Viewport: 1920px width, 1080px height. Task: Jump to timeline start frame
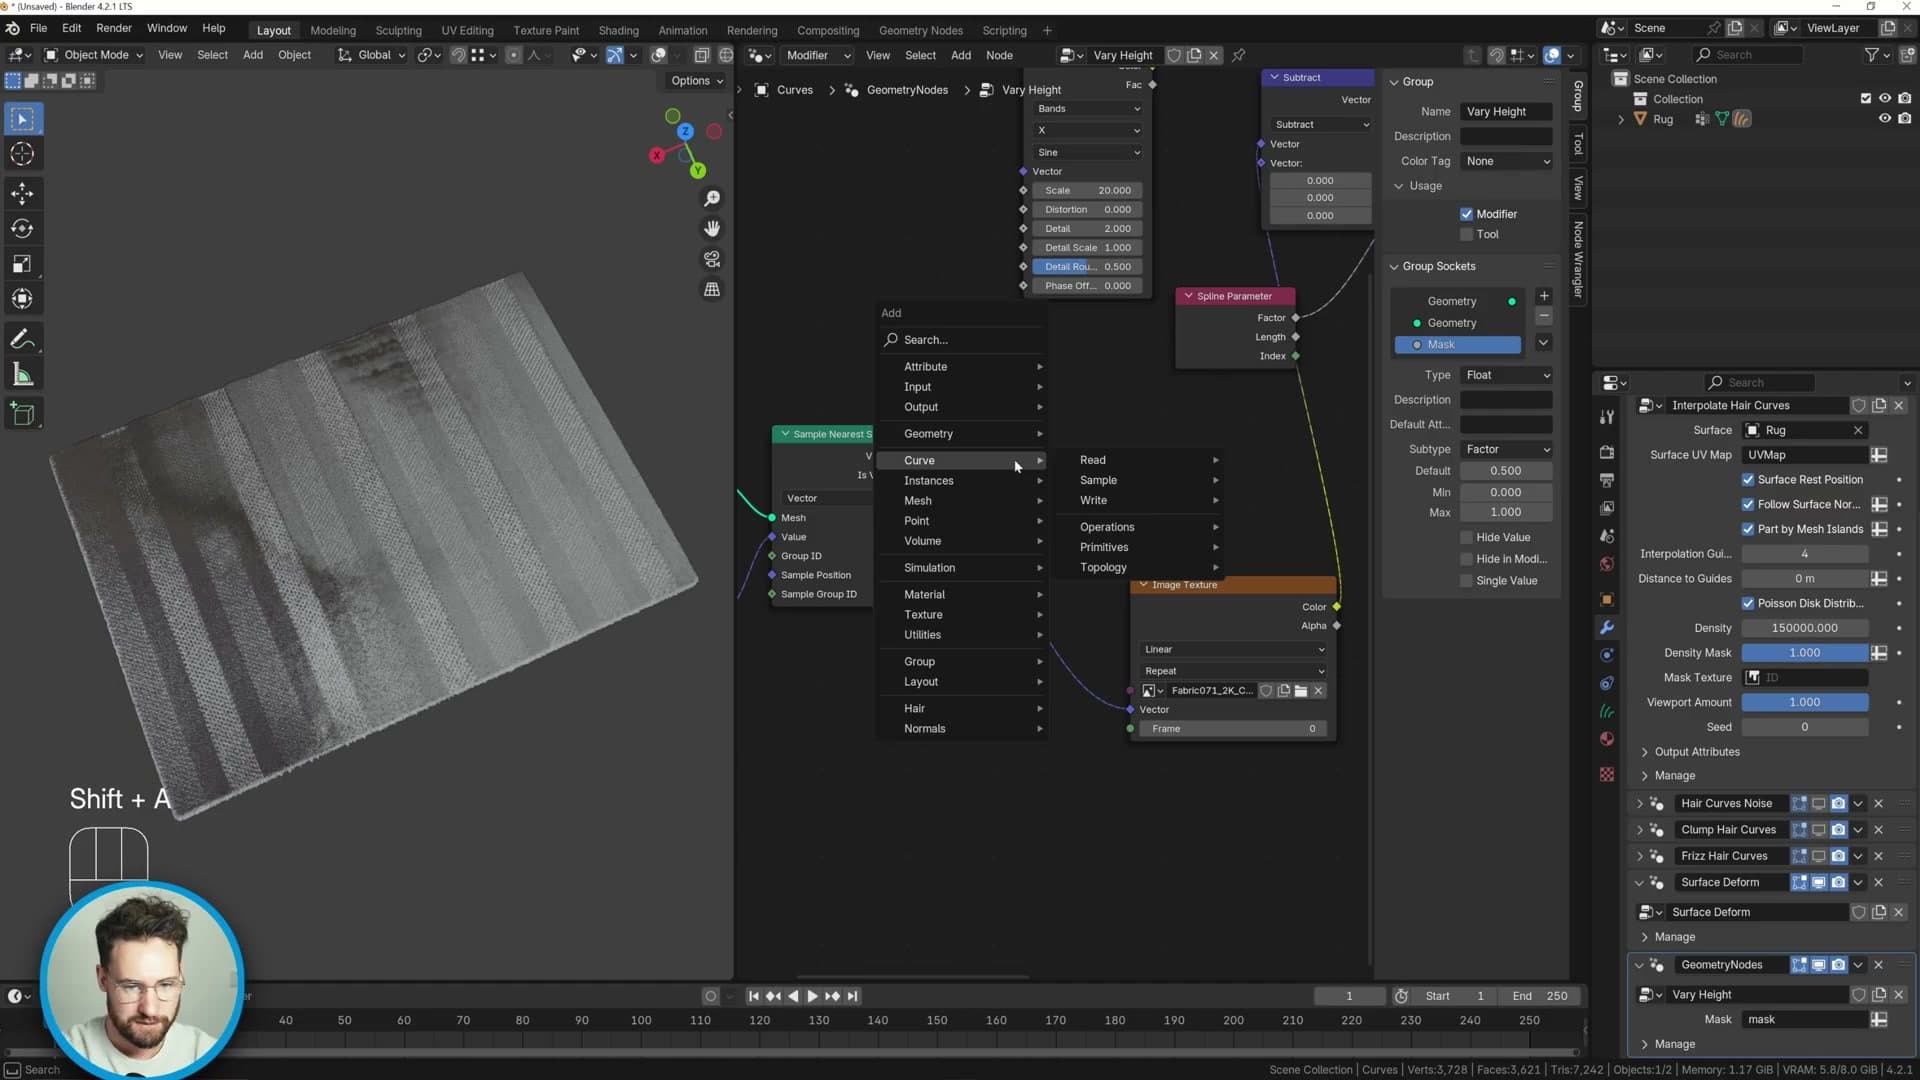[x=754, y=996]
